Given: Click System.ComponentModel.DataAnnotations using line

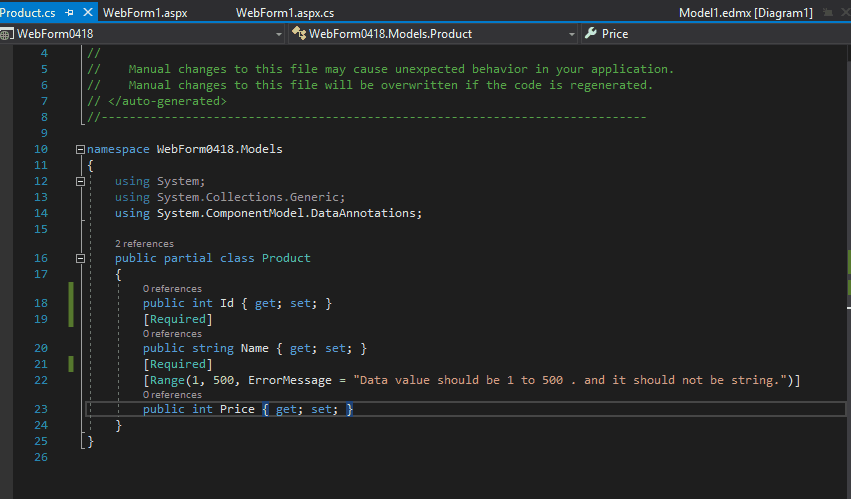Looking at the screenshot, I should [x=268, y=213].
